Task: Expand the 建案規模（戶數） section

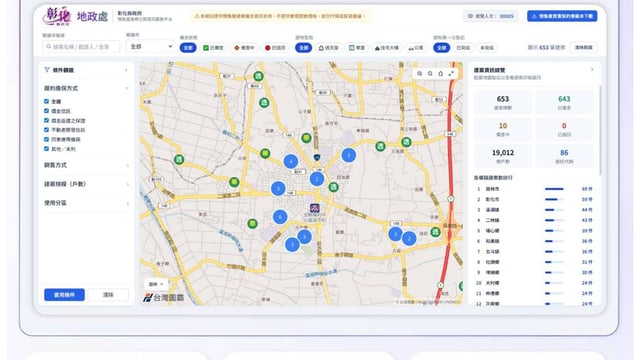Action: click(x=86, y=184)
